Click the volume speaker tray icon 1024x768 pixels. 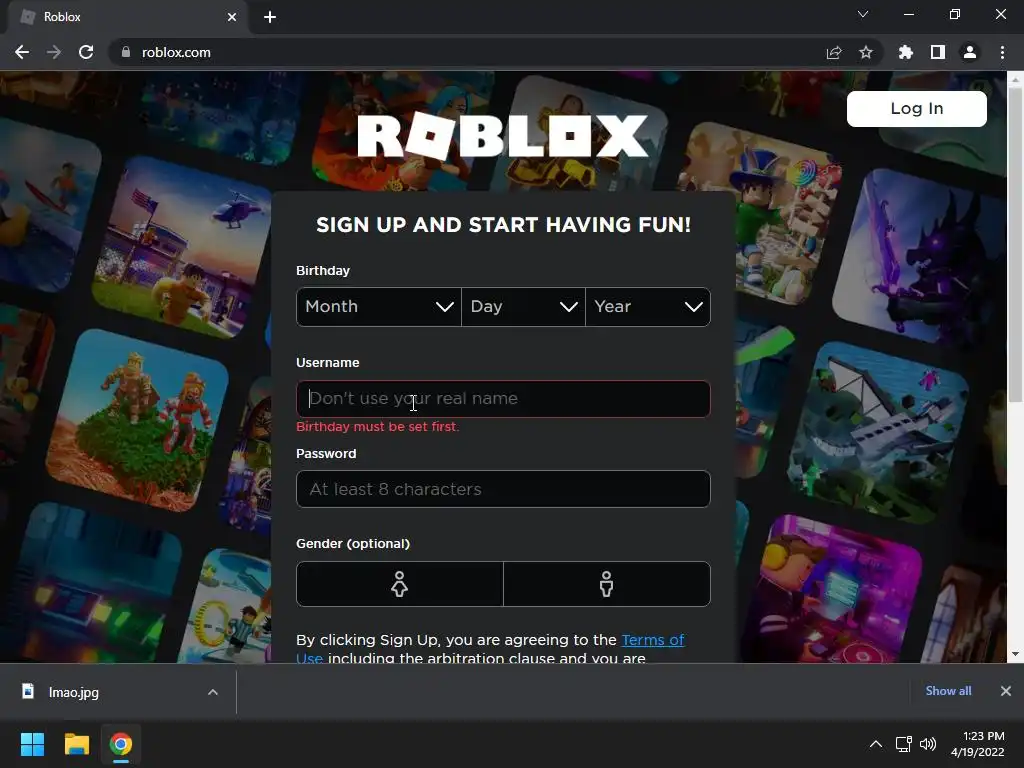pos(928,744)
